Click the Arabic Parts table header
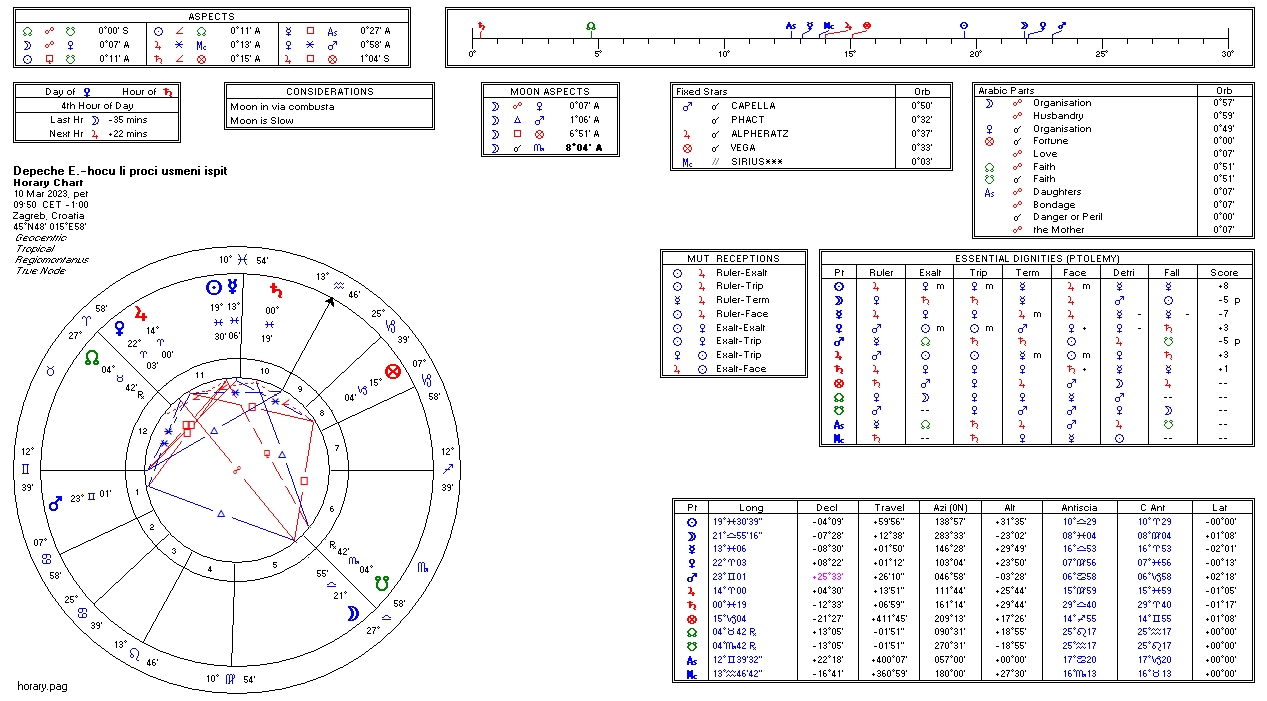This screenshot has height=701, width=1267. [1005, 90]
